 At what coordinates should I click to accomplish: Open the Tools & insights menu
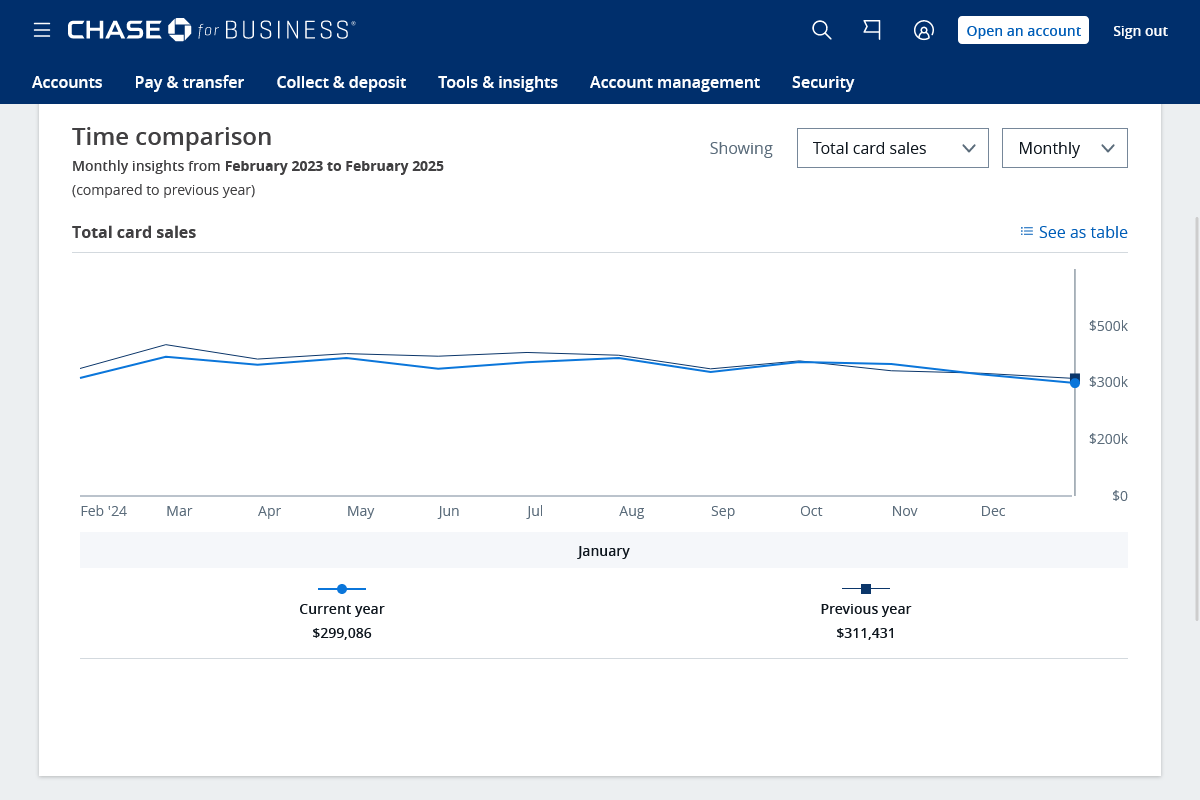[497, 82]
